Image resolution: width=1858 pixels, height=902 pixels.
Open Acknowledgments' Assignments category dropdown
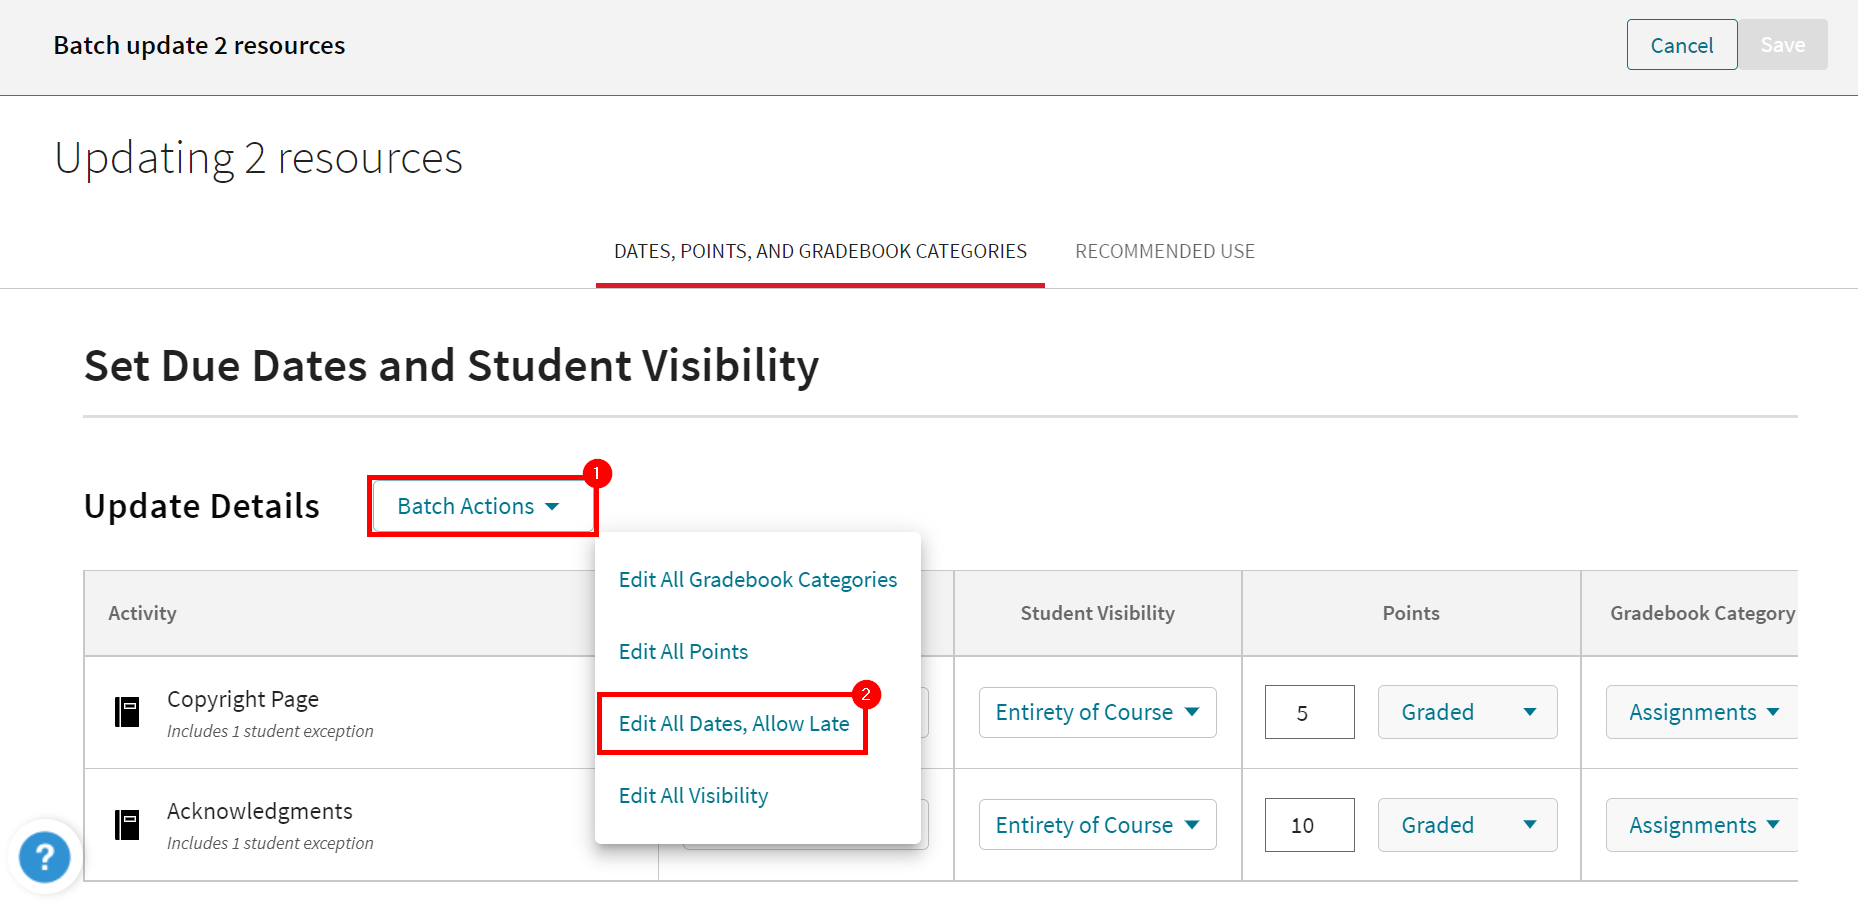(x=1702, y=824)
